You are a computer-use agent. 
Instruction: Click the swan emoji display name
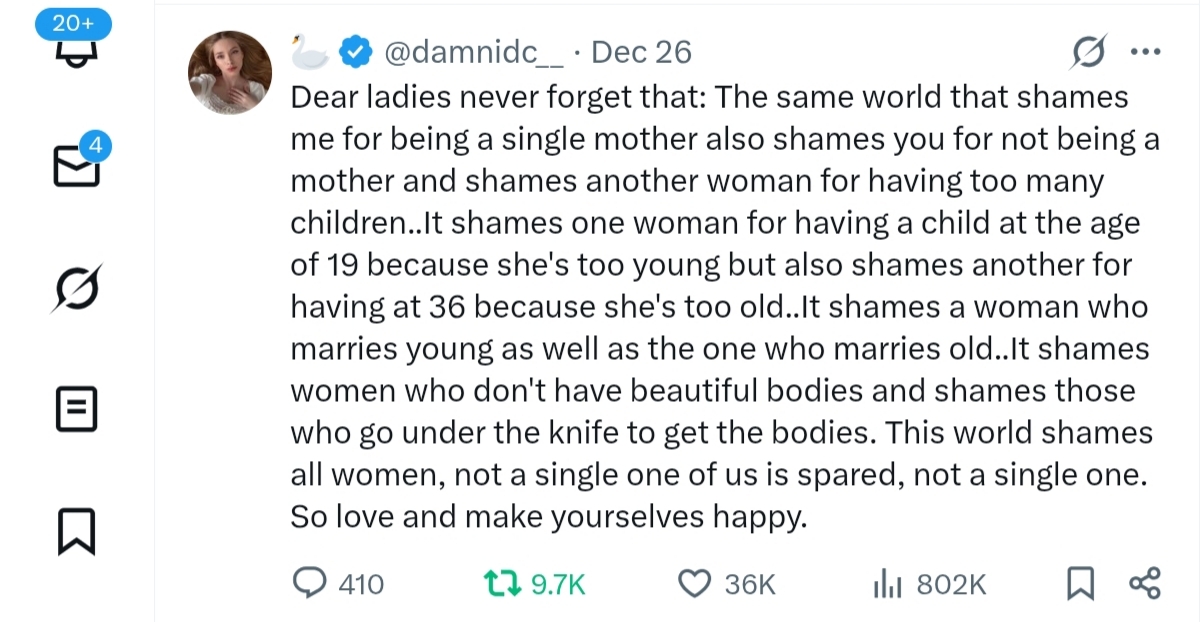click(309, 52)
